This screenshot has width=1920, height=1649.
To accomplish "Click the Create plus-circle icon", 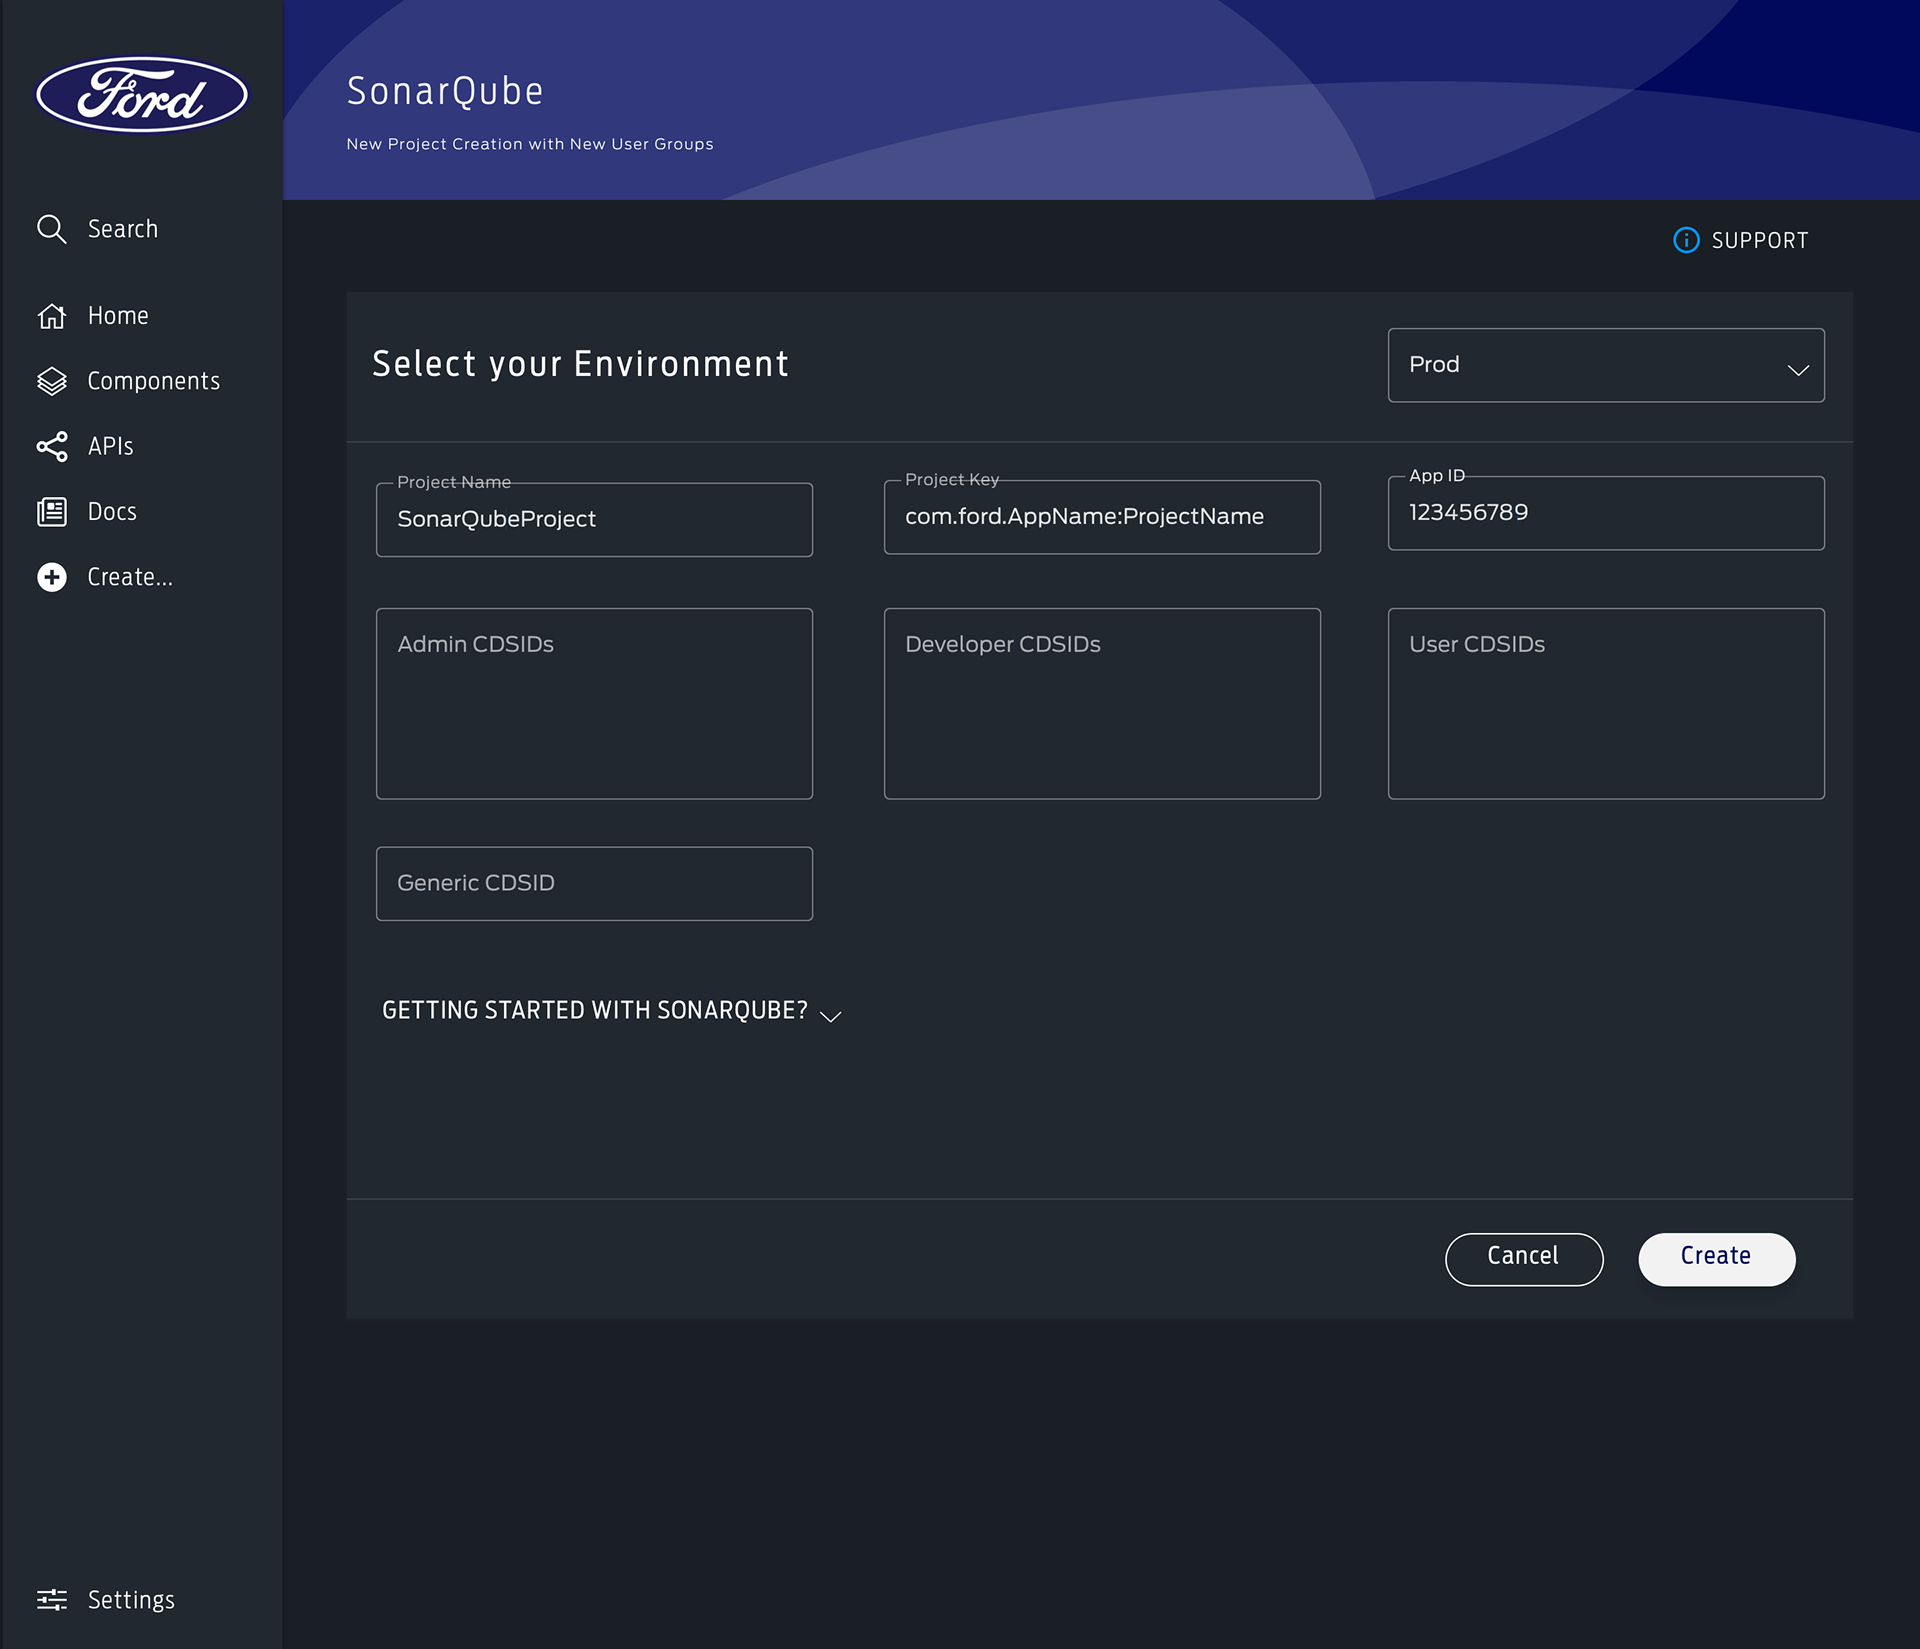I will coord(52,577).
